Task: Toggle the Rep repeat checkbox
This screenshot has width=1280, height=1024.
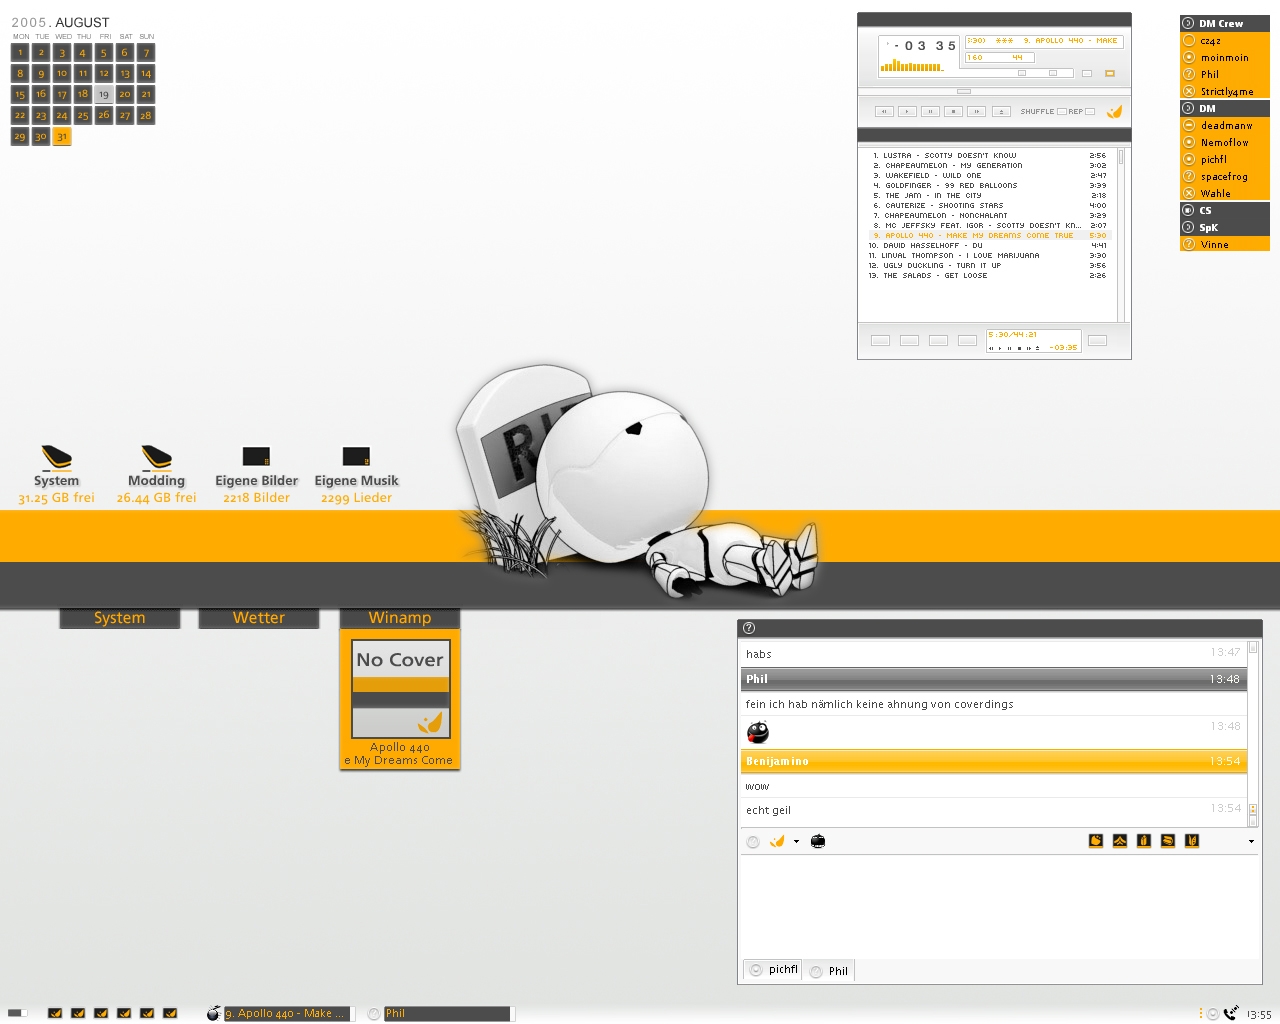Action: (x=1090, y=112)
